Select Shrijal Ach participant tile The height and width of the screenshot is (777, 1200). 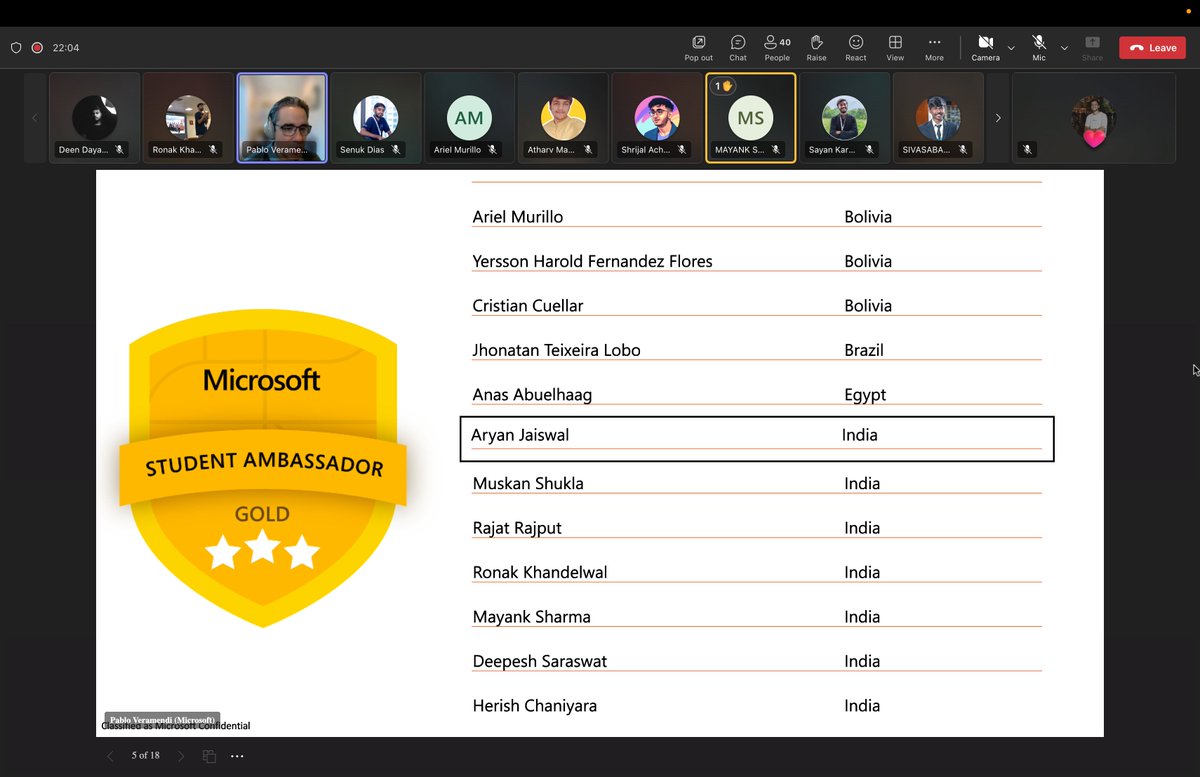(657, 118)
